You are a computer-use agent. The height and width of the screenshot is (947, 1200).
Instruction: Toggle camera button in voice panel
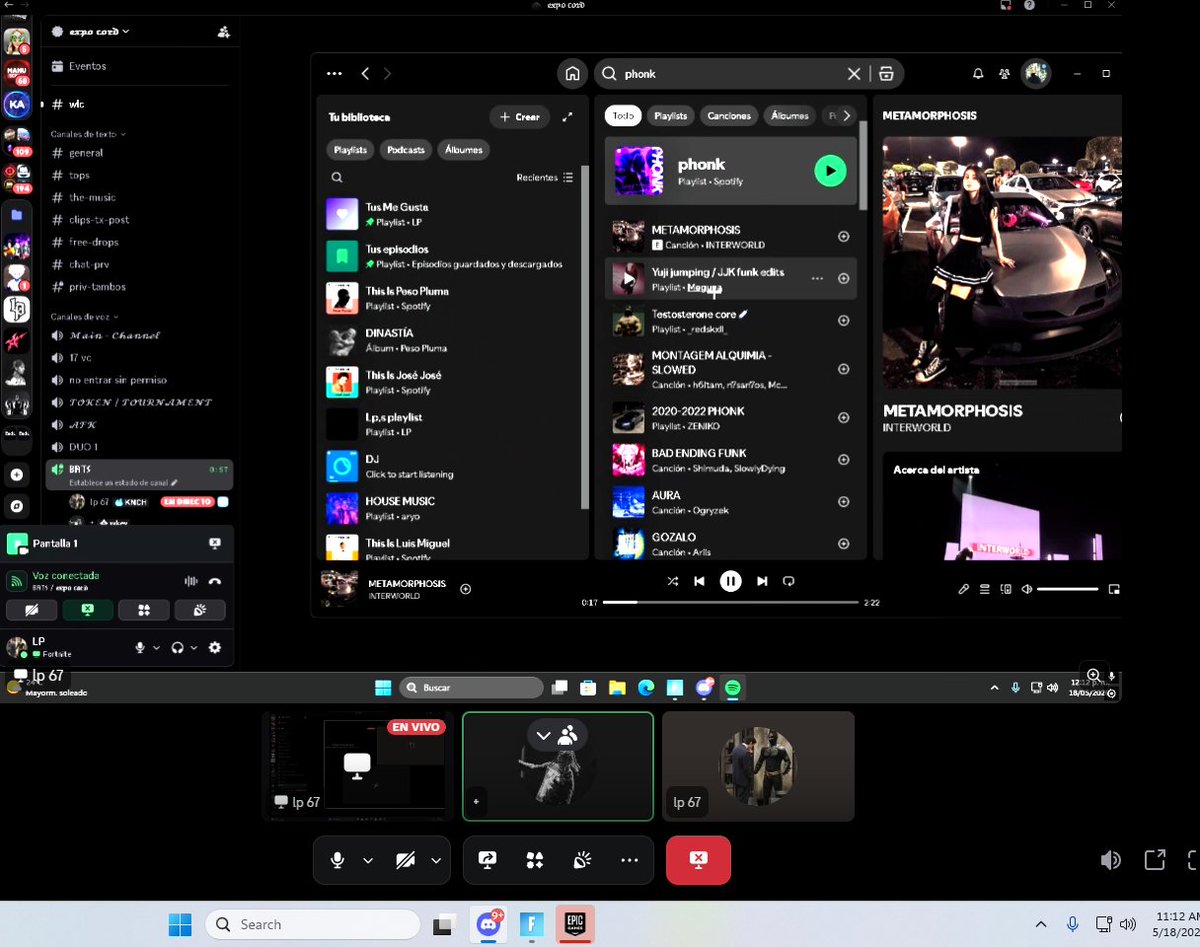[31, 610]
